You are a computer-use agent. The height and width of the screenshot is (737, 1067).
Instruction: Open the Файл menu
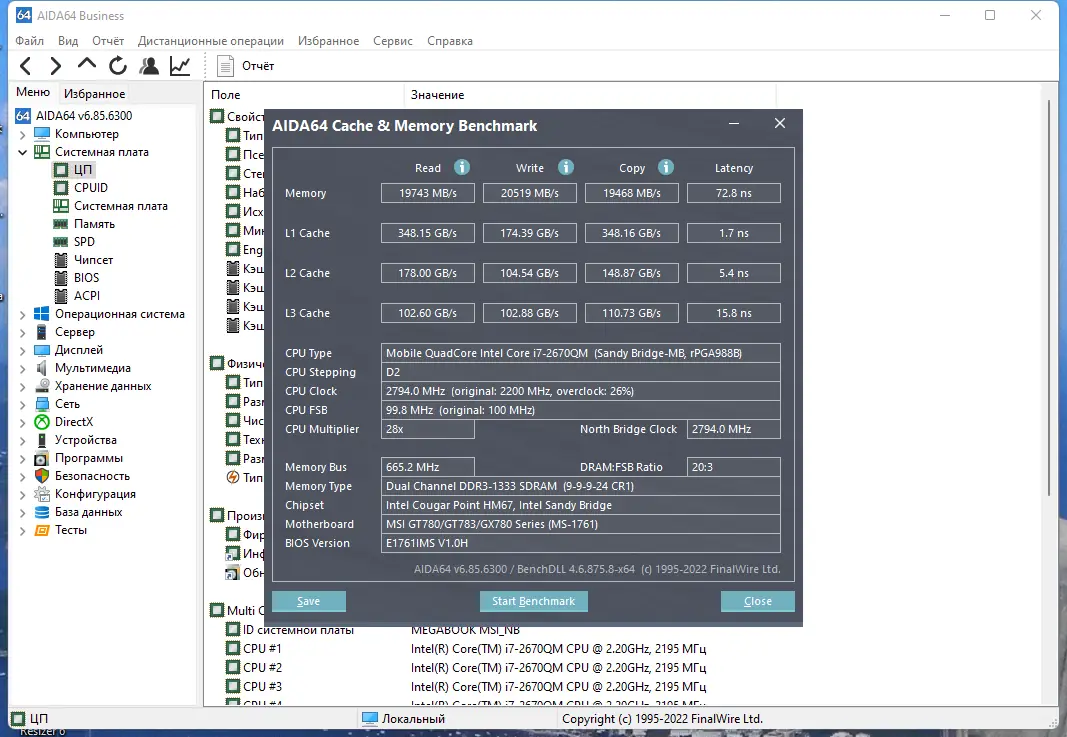pos(29,41)
